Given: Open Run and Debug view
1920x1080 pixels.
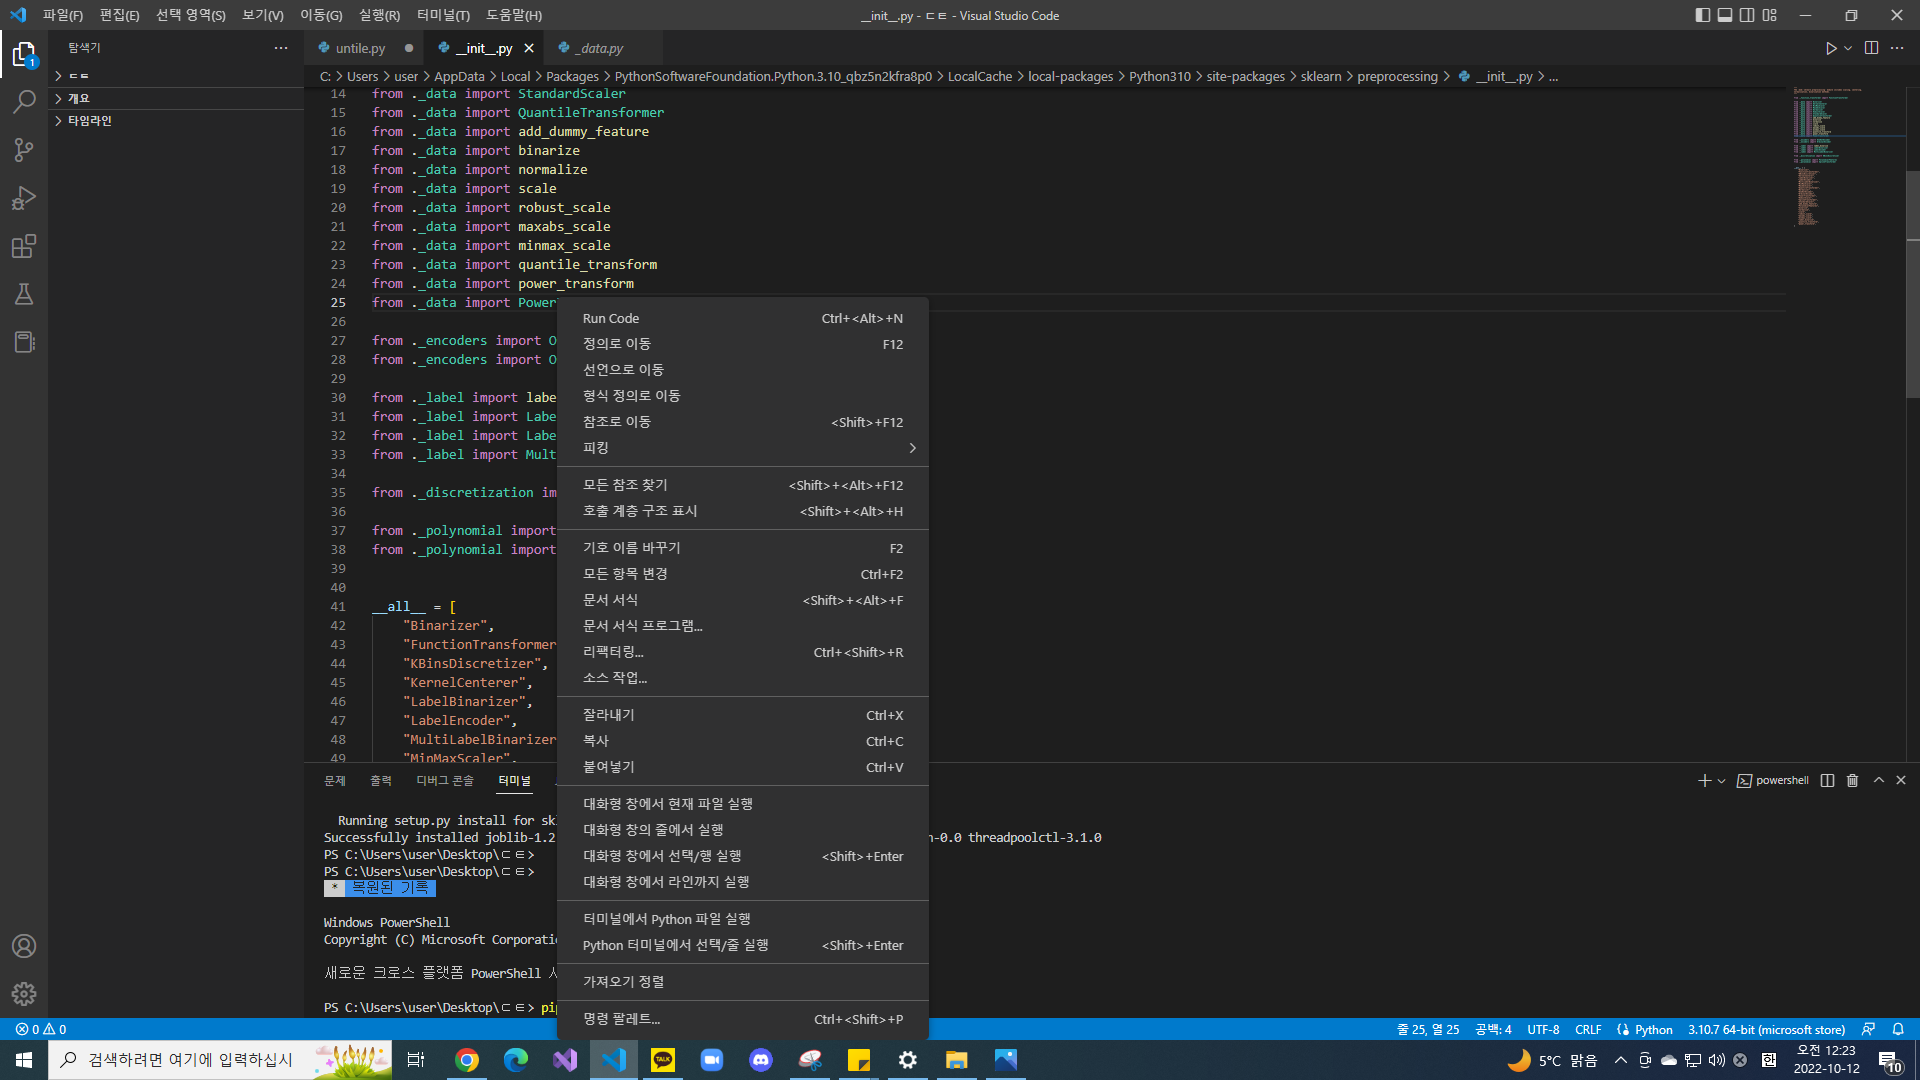Looking at the screenshot, I should [24, 198].
